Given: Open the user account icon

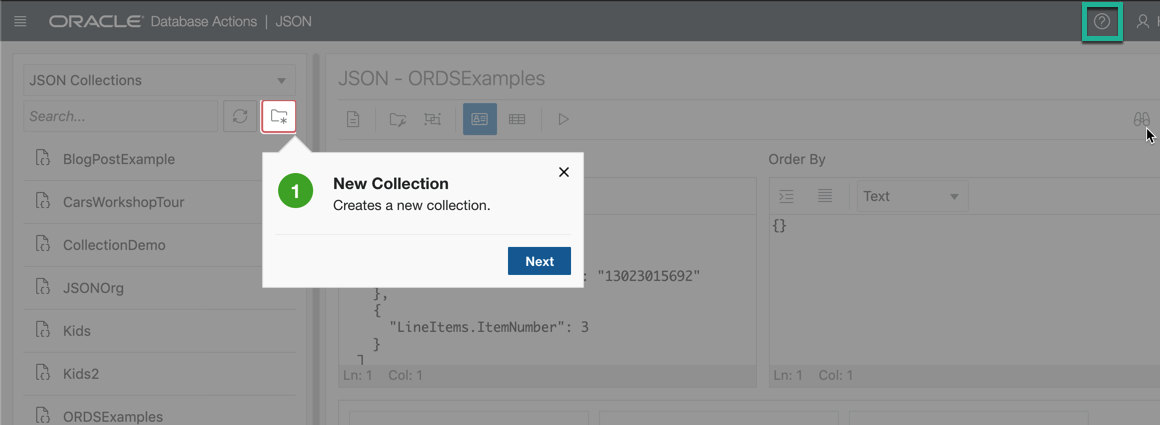Looking at the screenshot, I should (1143, 21).
